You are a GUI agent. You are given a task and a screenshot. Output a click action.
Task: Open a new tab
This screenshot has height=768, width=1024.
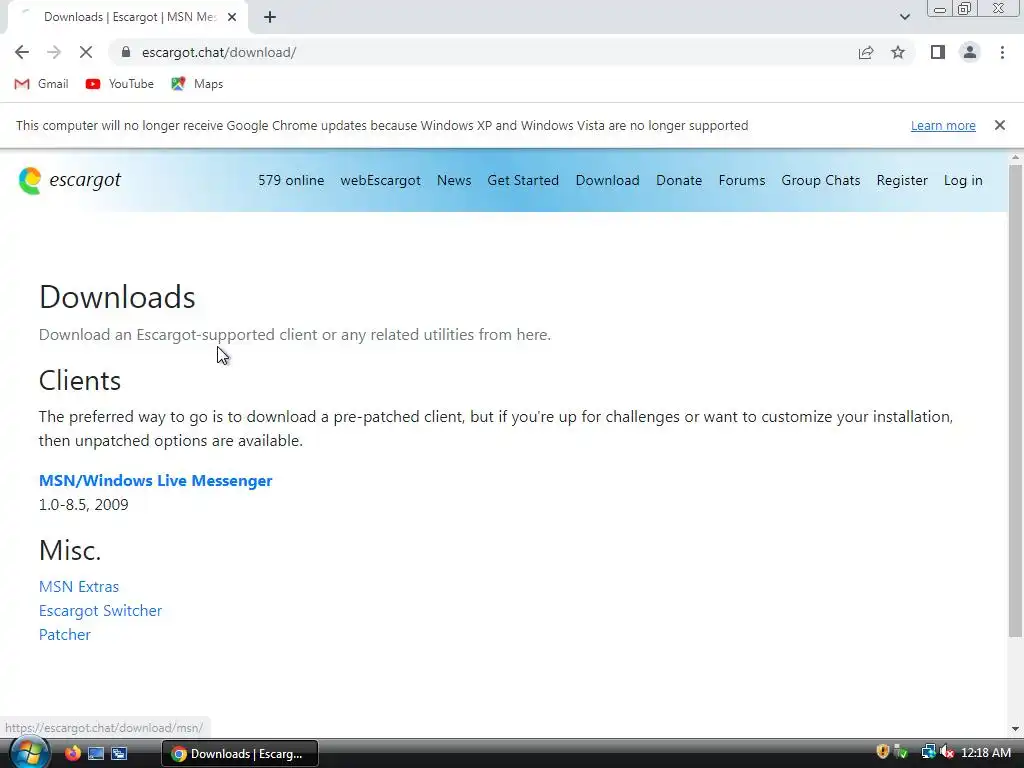(270, 17)
